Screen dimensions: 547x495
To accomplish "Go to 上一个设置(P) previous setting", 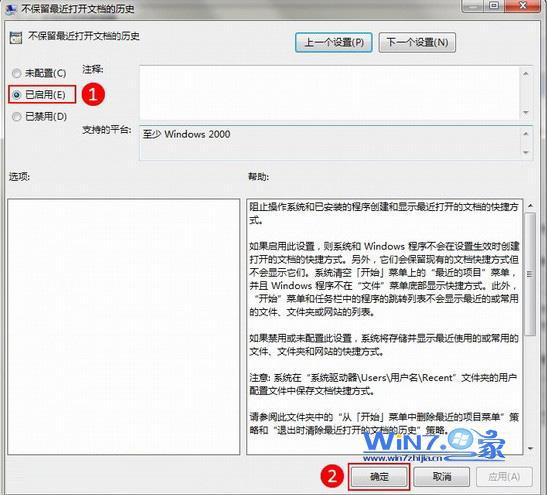I will [334, 43].
